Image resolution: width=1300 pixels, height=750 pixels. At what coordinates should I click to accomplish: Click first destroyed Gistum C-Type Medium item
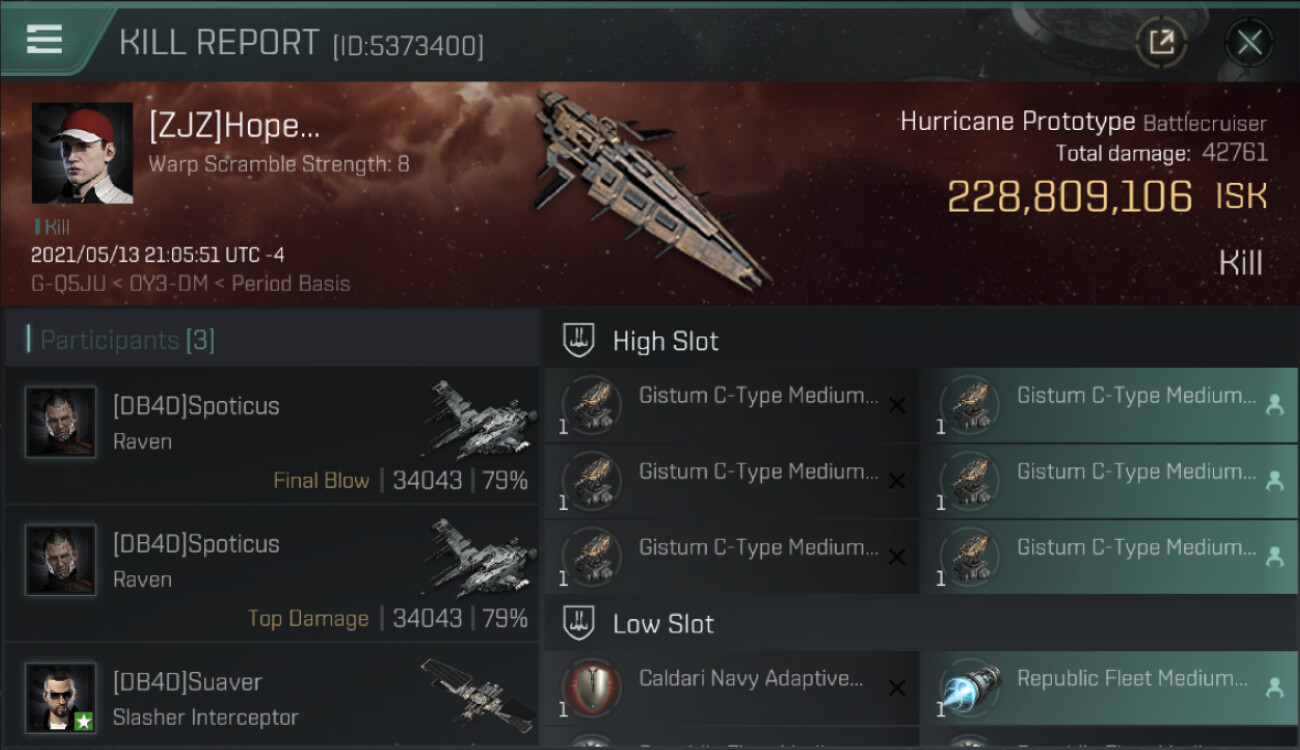(731, 405)
